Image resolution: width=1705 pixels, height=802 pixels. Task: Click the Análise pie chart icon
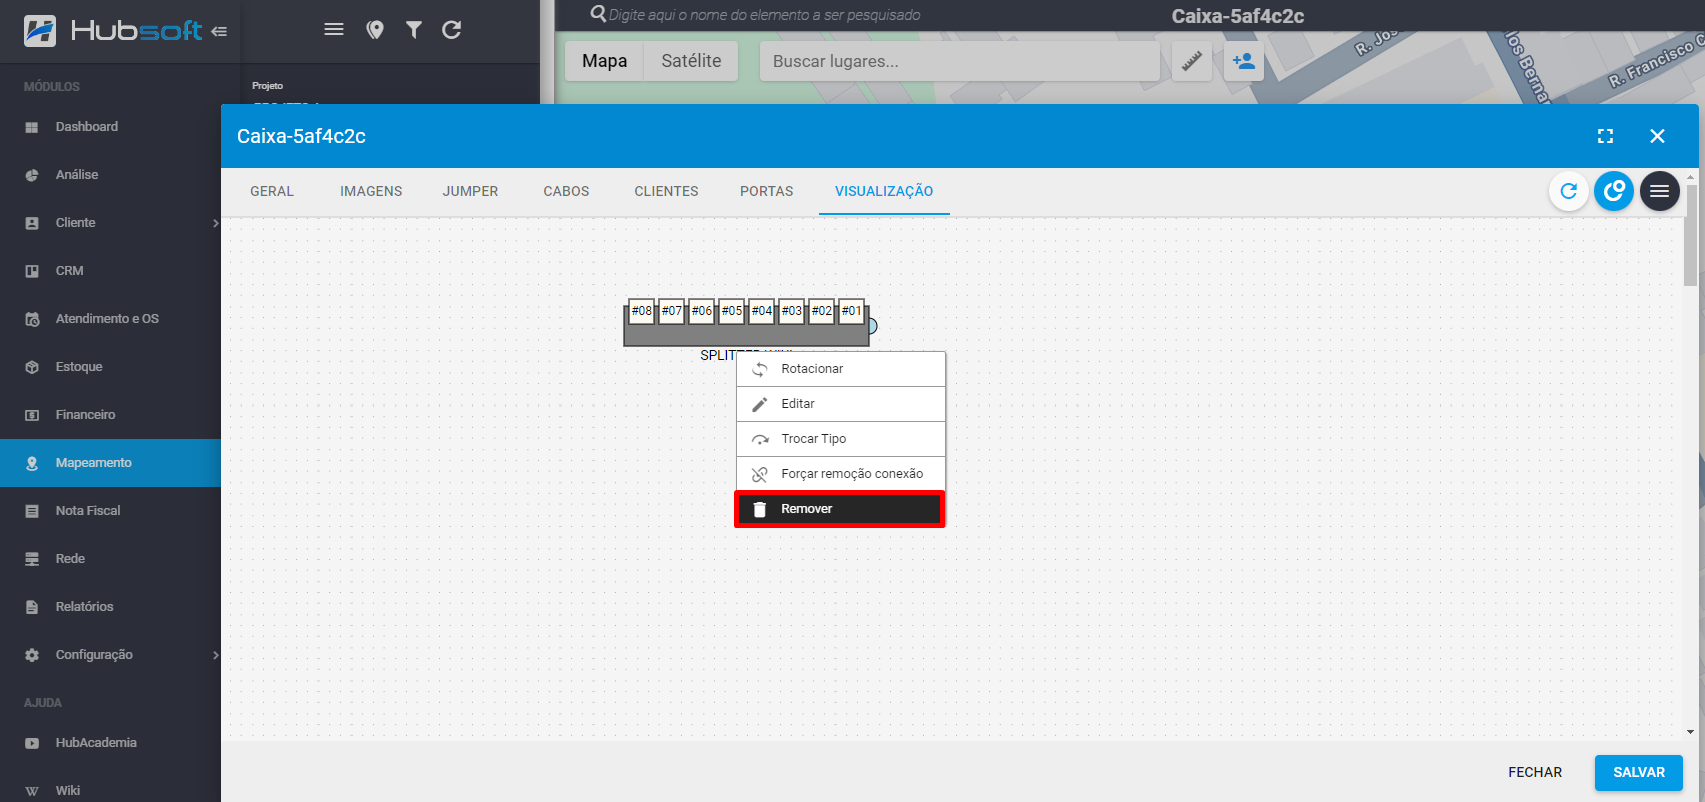tap(32, 175)
